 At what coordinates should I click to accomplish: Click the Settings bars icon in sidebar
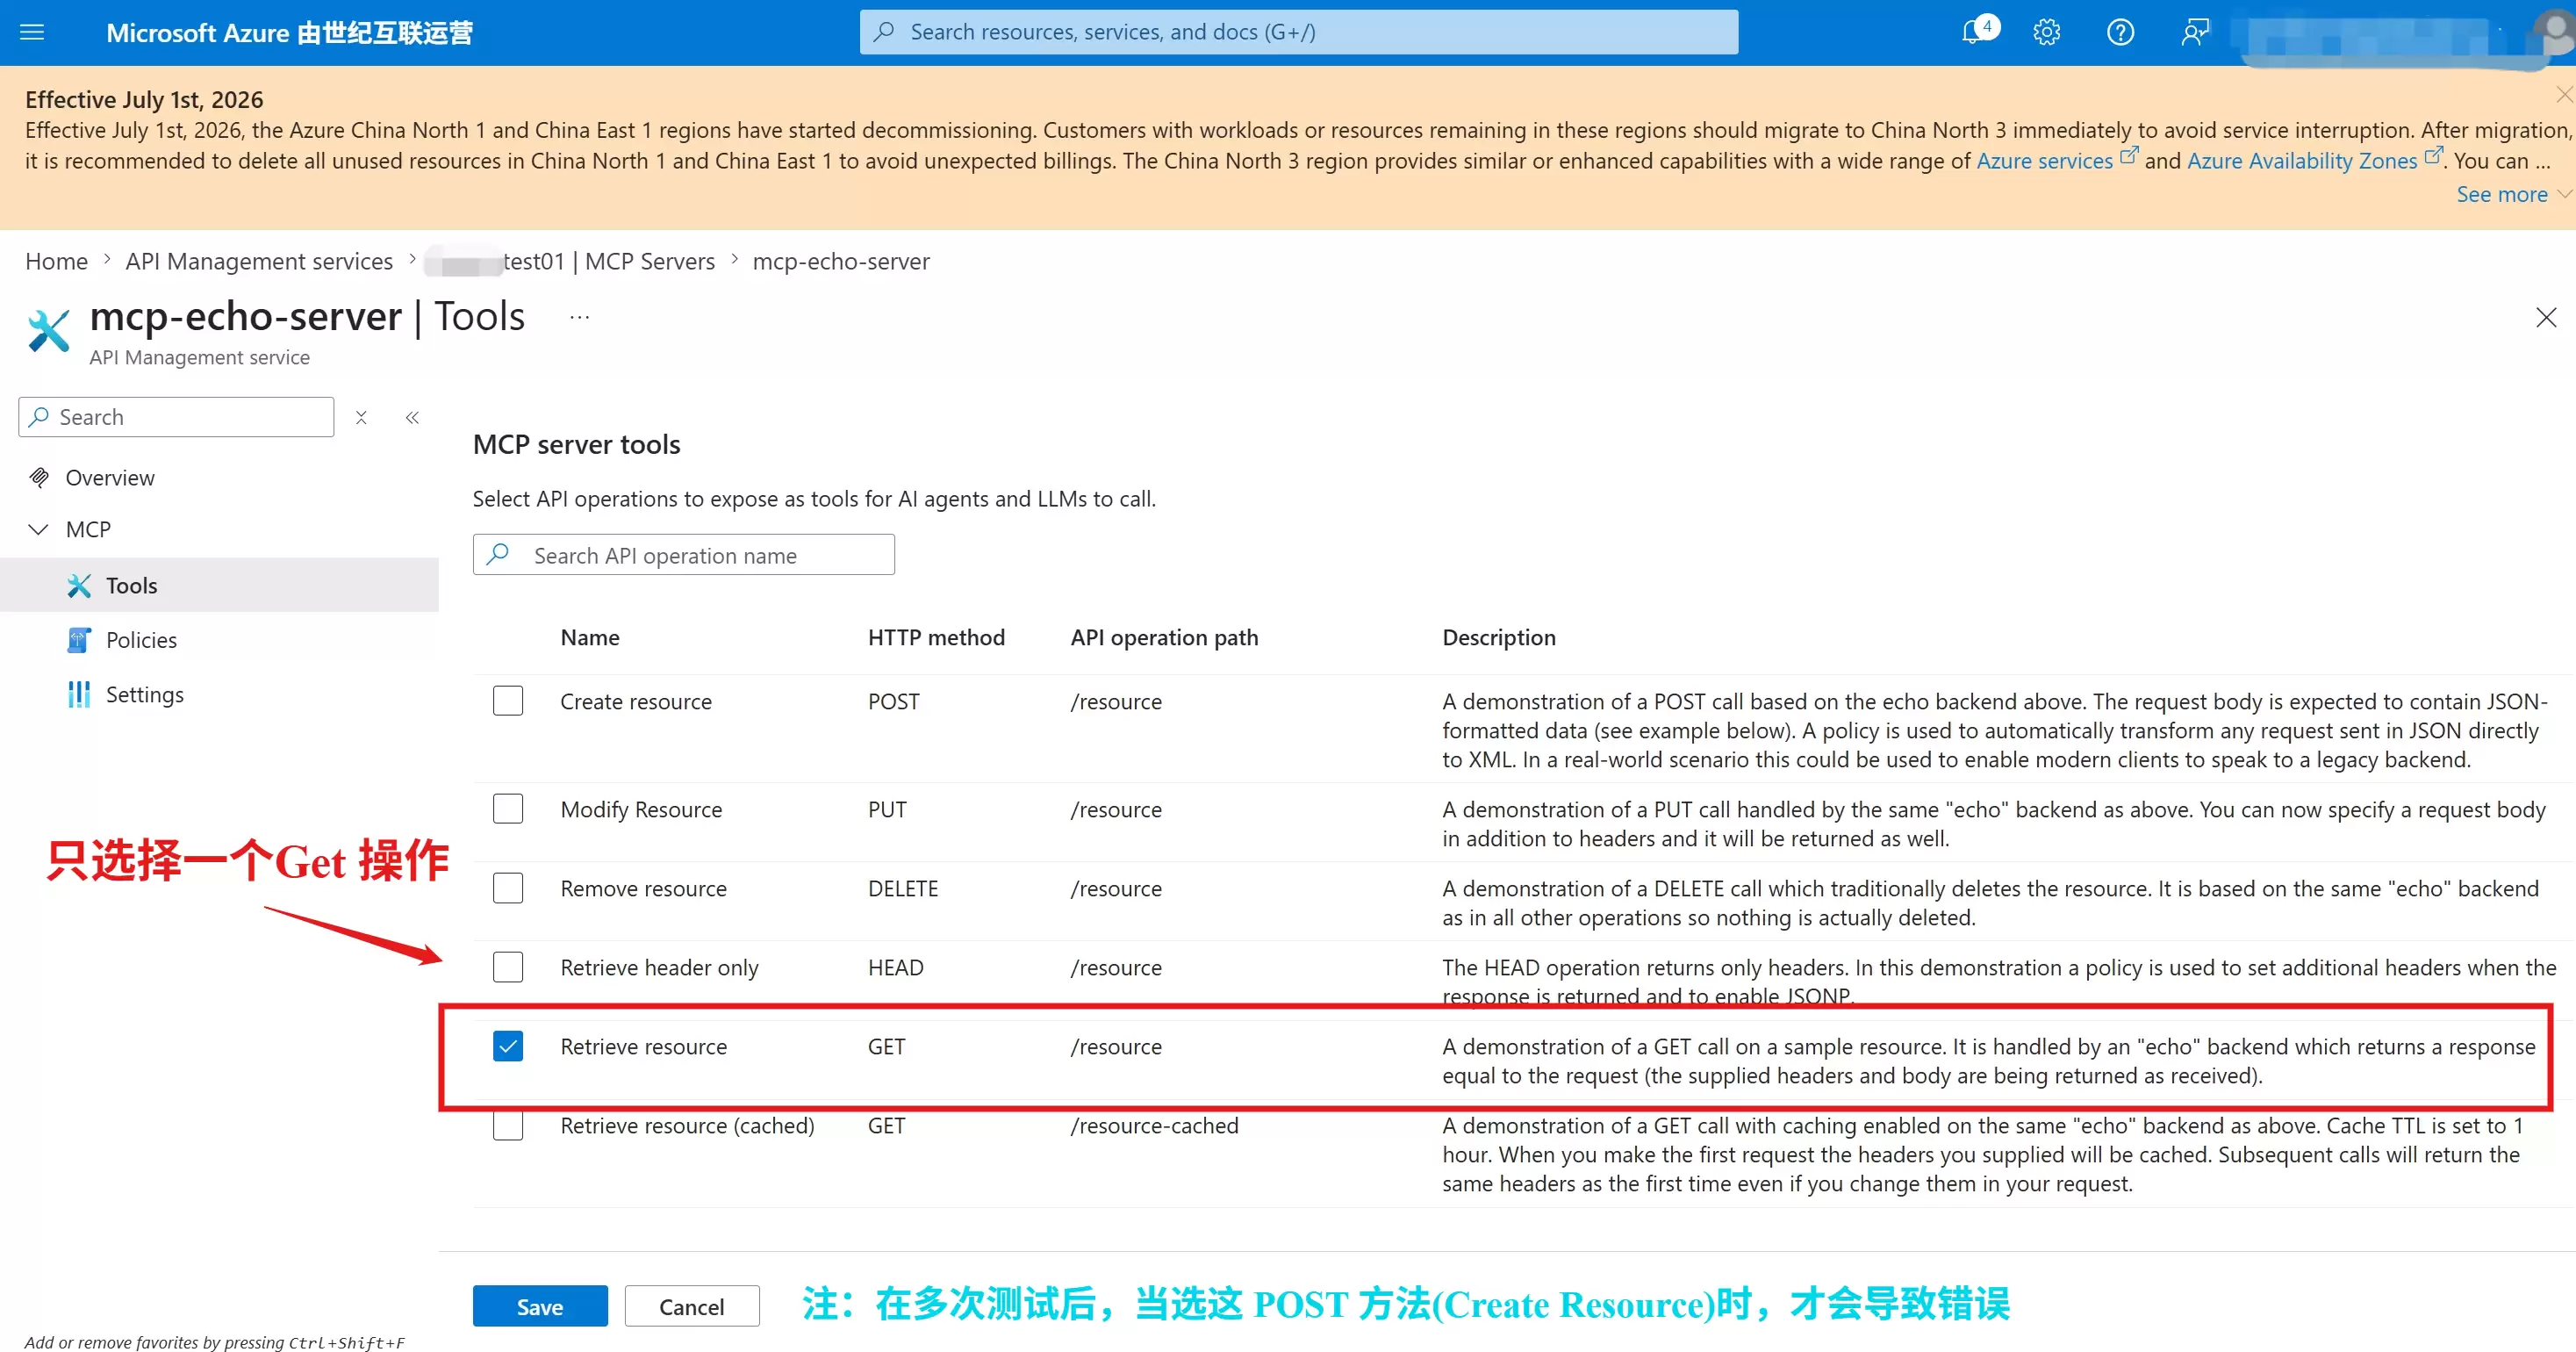(x=79, y=694)
